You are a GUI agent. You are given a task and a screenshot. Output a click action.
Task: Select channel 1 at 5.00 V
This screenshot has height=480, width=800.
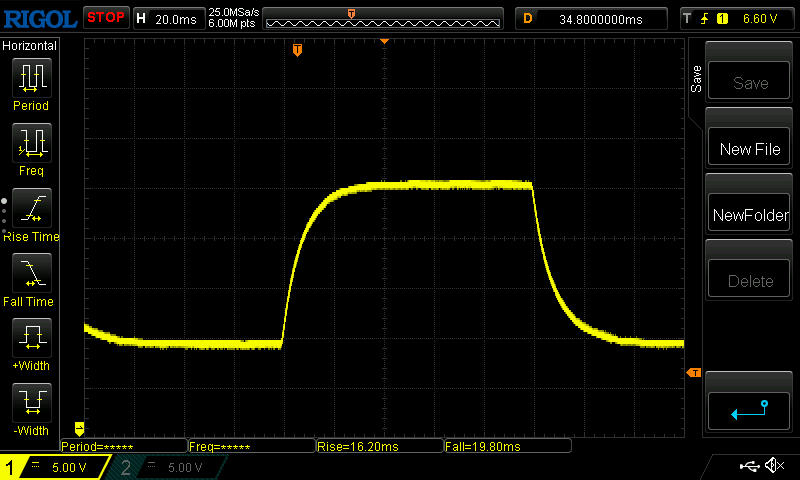(x=55, y=467)
